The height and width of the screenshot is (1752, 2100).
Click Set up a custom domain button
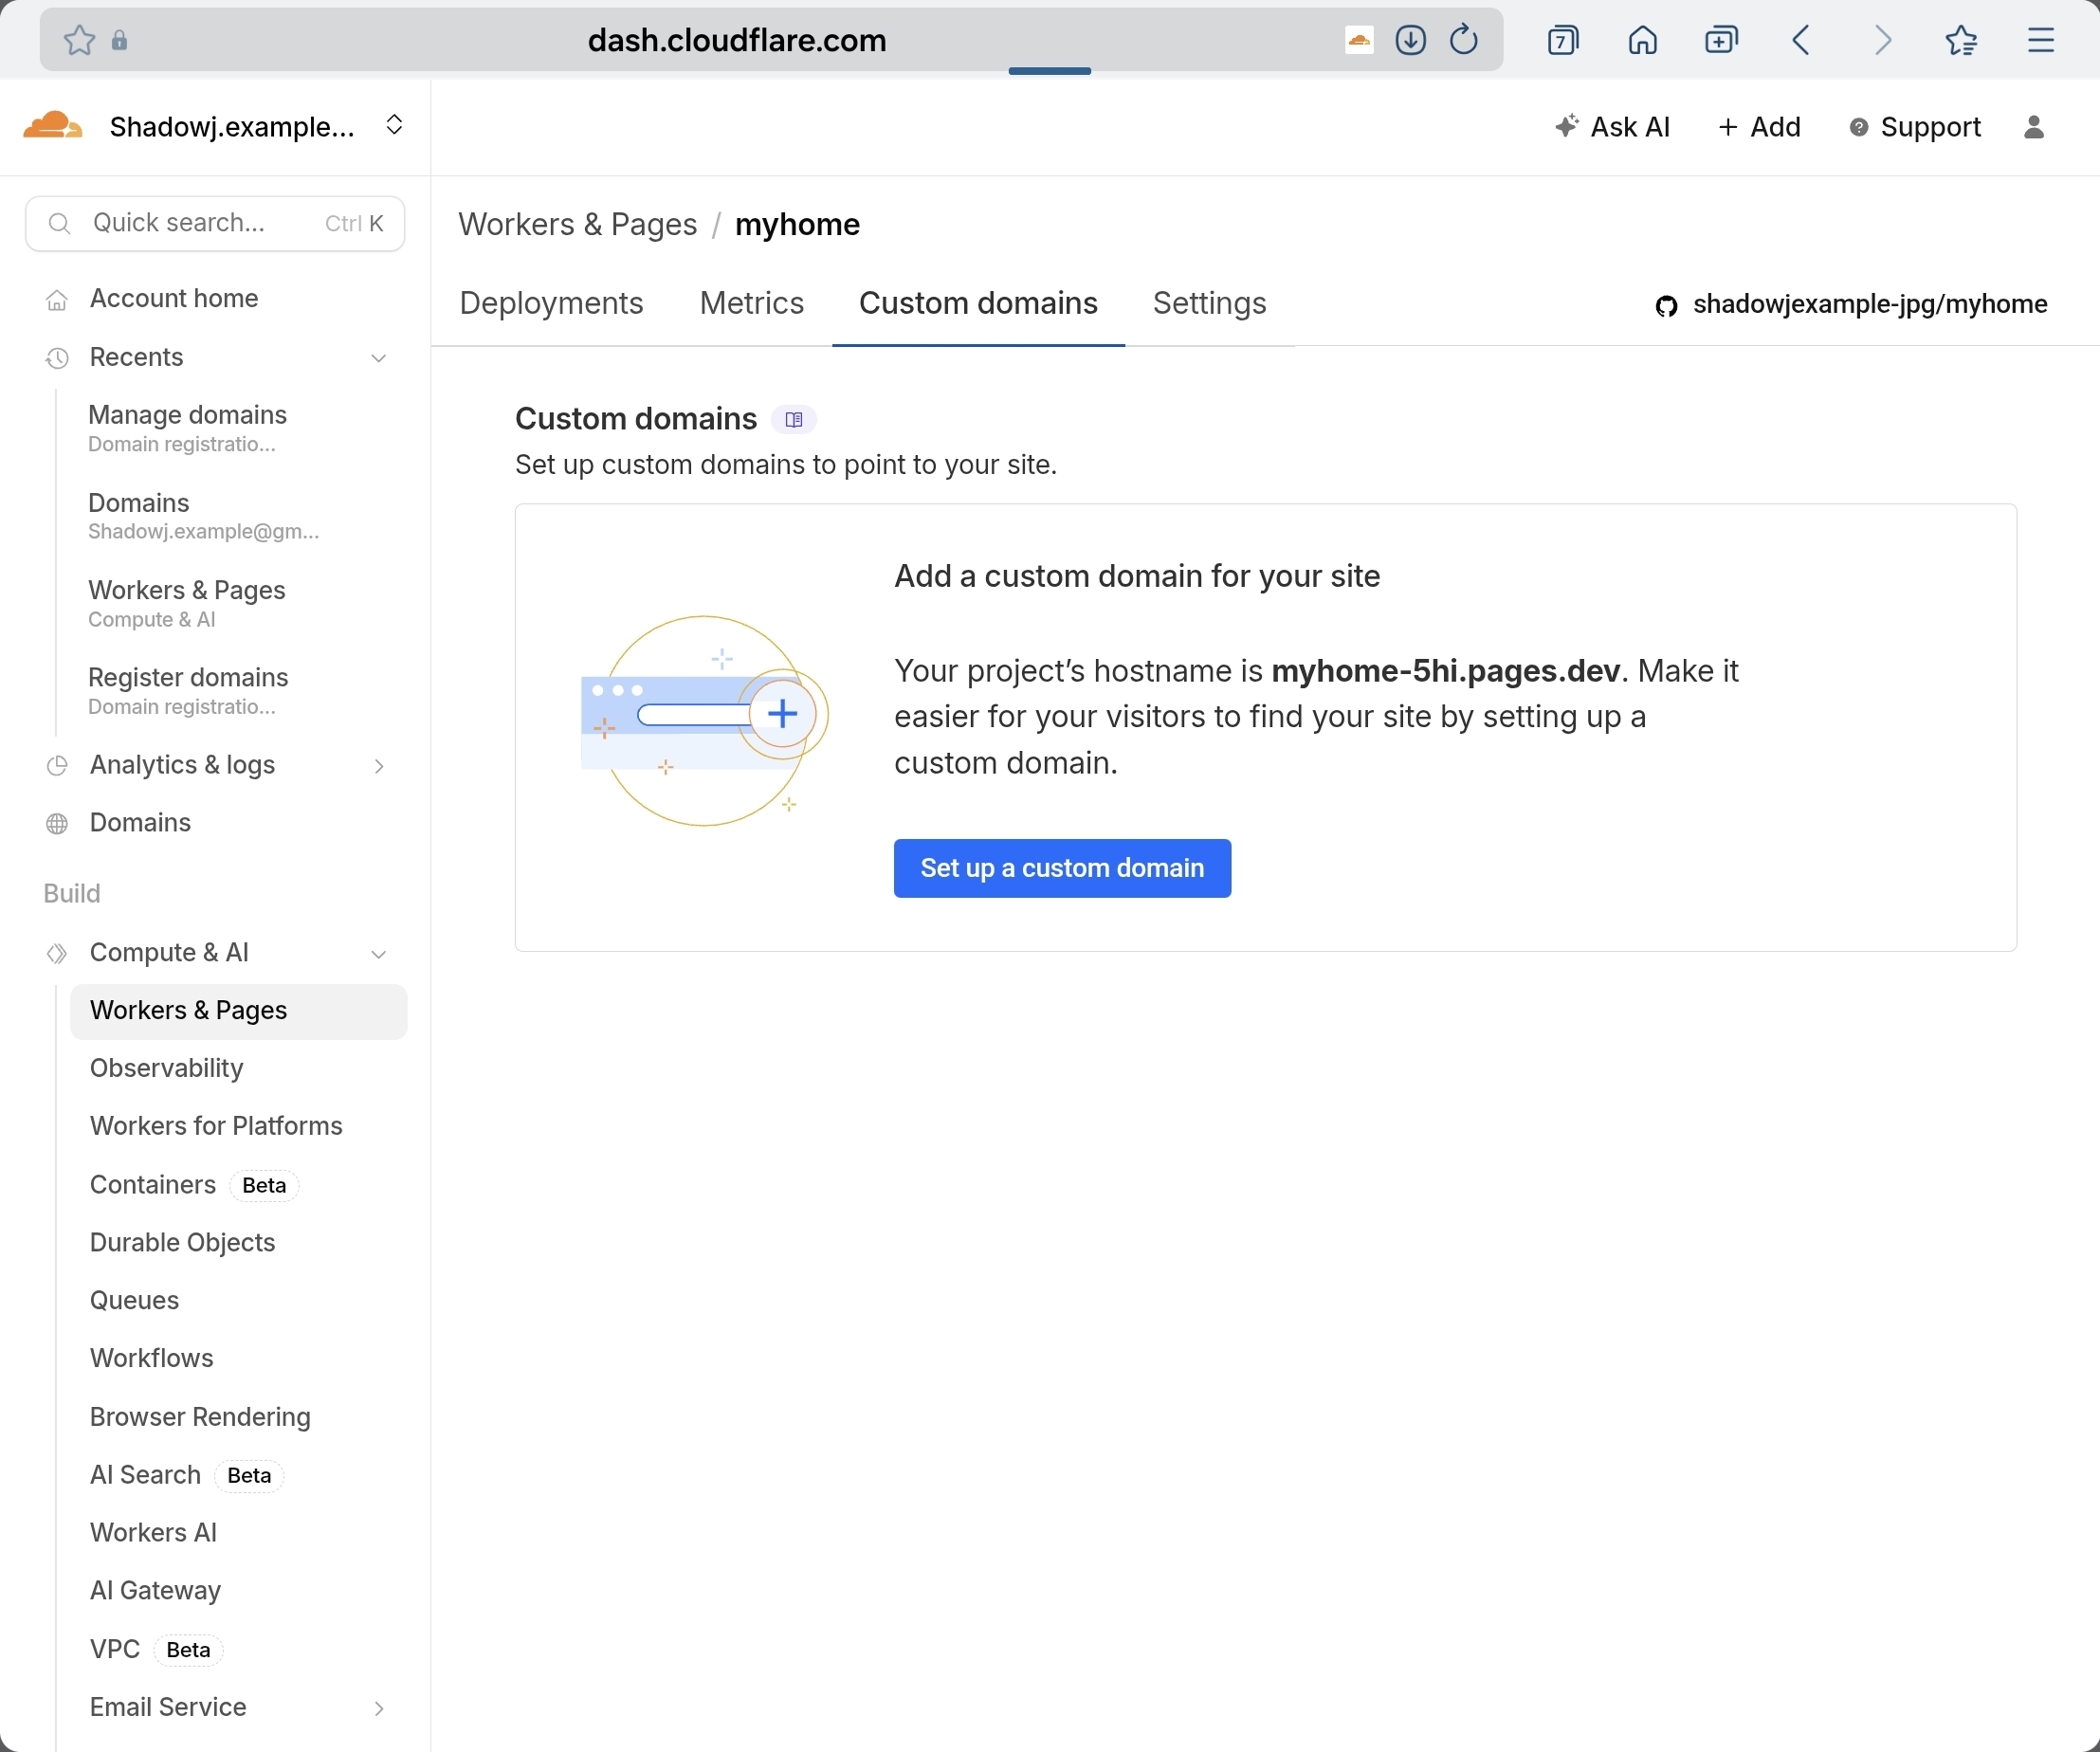[1062, 868]
